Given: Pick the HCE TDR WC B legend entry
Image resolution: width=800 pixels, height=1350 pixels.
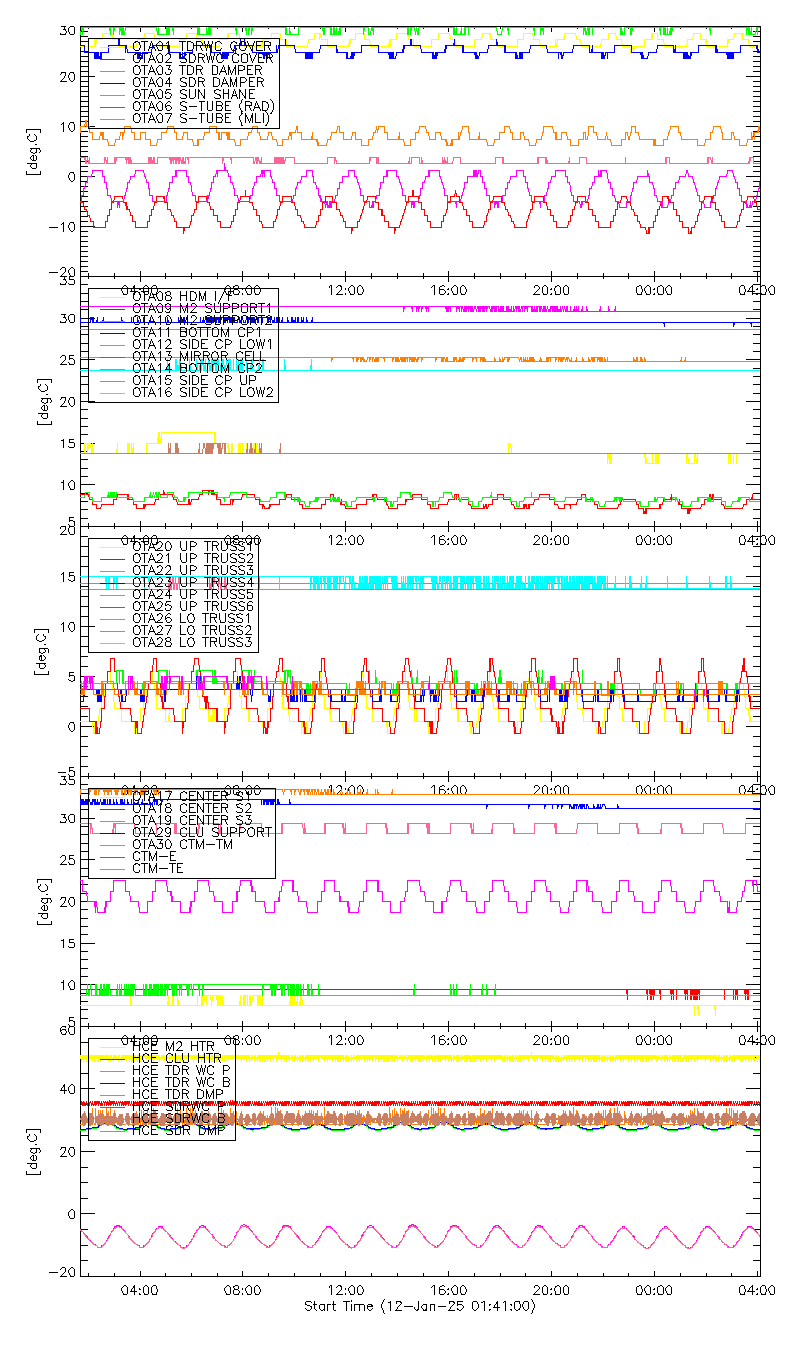Looking at the screenshot, I should [x=181, y=1082].
